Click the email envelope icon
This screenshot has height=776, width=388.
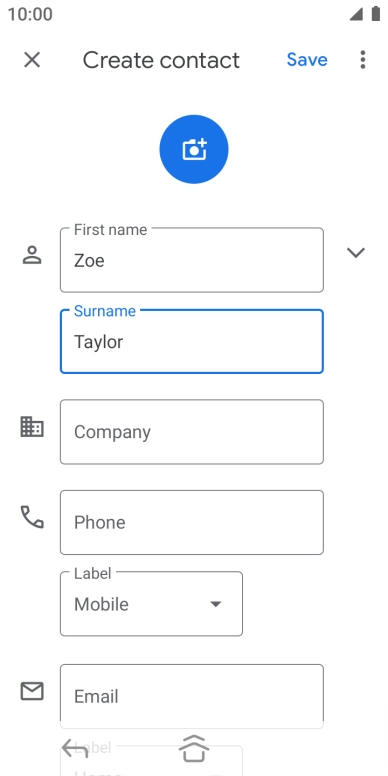32,691
